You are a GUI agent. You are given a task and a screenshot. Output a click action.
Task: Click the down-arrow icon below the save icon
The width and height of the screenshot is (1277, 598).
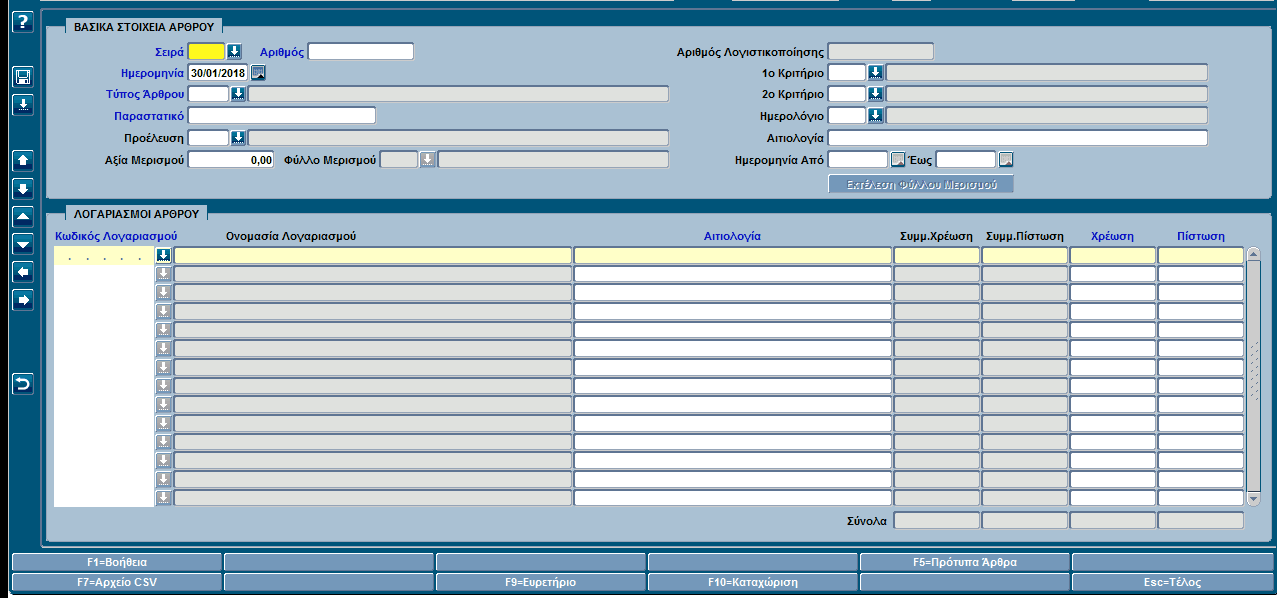[x=23, y=104]
